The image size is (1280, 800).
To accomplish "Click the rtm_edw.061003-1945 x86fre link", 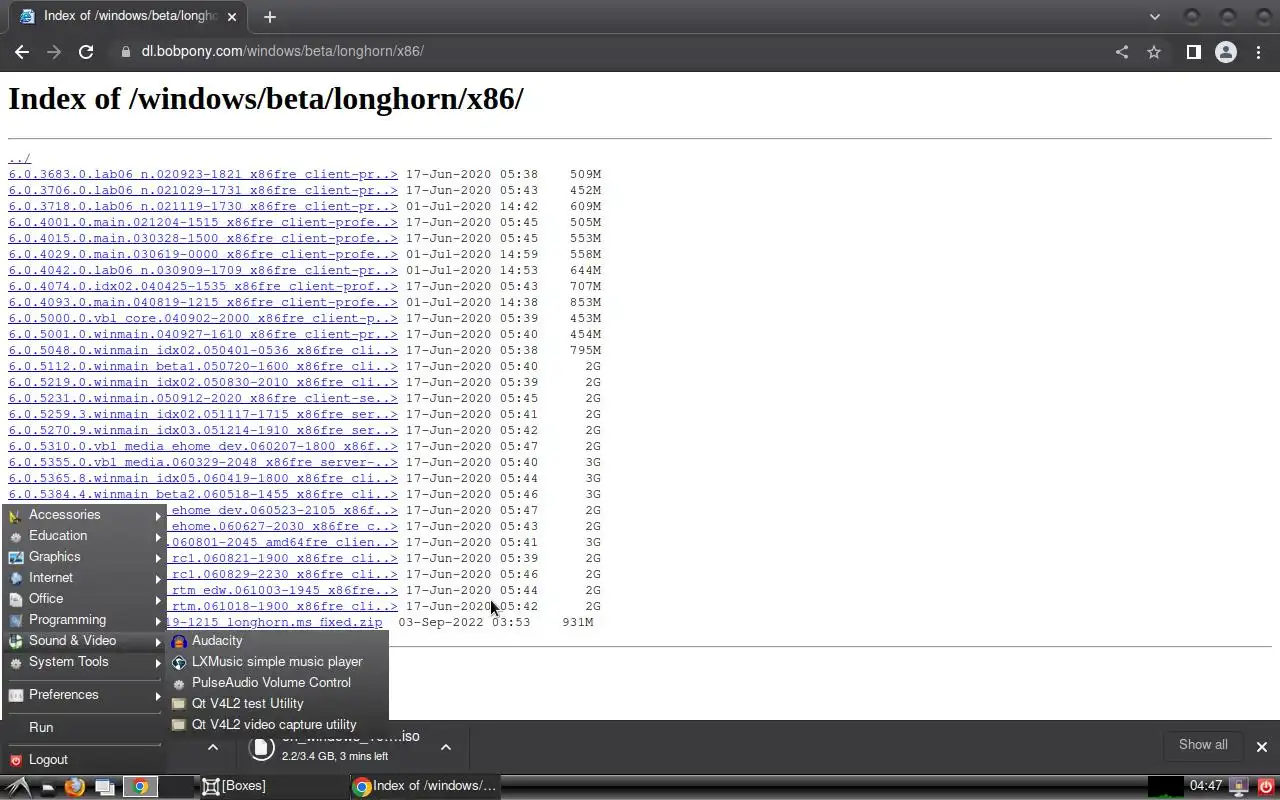I will [282, 590].
